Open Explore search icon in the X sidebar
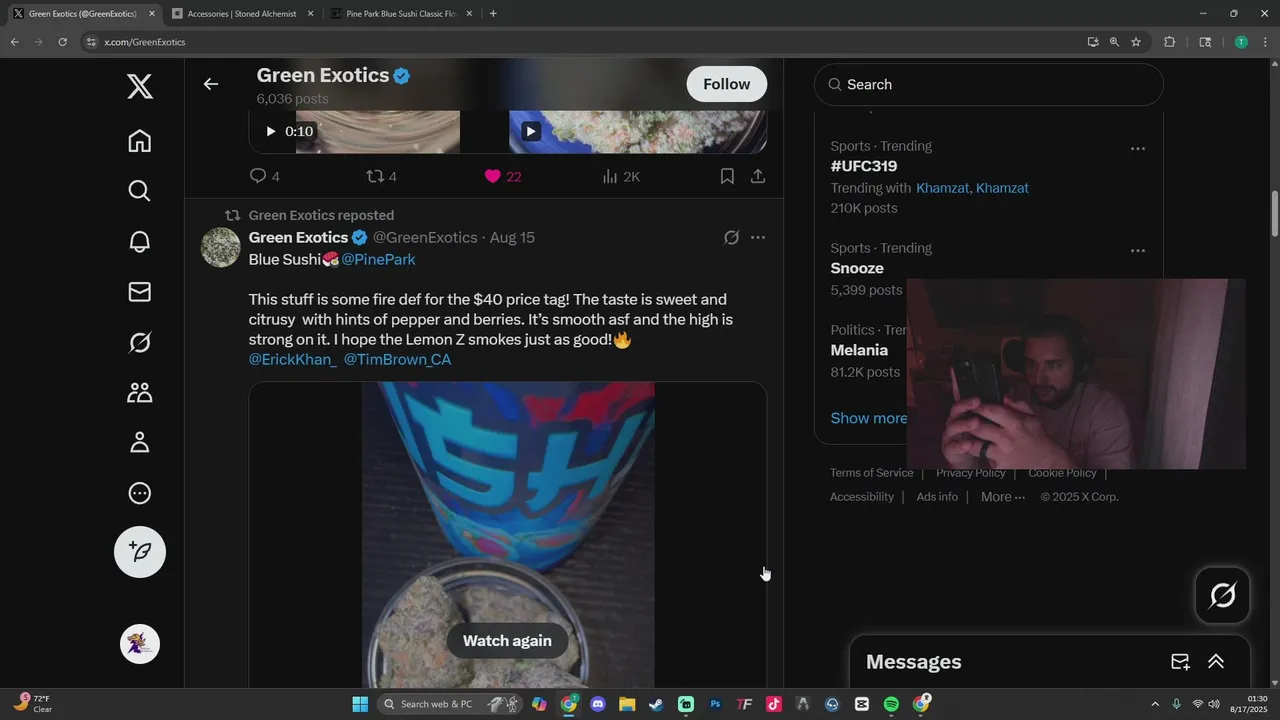 tap(140, 191)
